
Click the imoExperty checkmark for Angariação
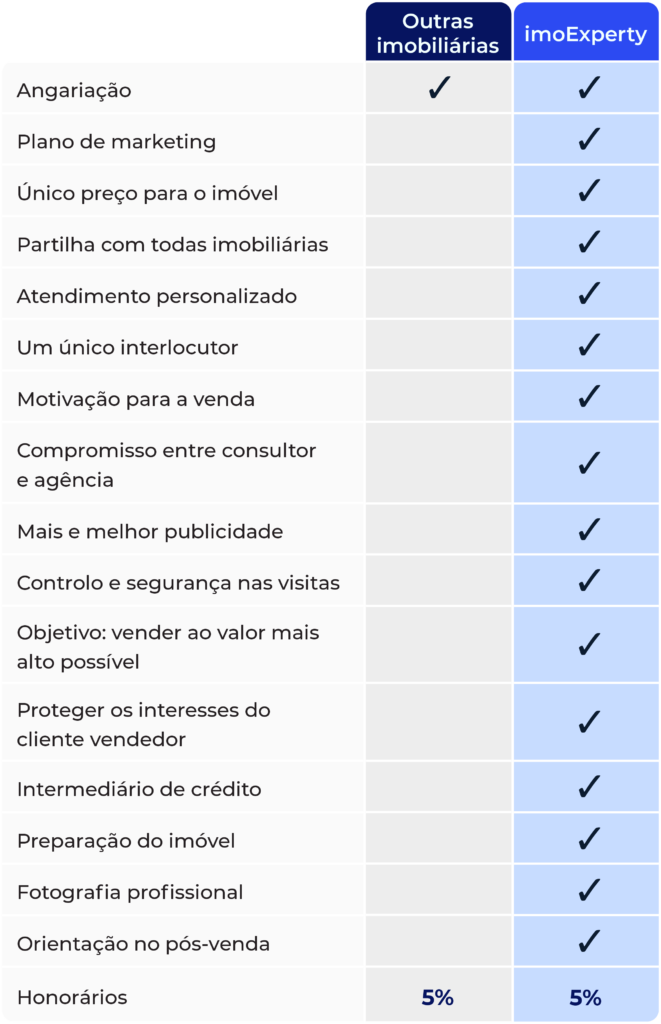pos(588,89)
